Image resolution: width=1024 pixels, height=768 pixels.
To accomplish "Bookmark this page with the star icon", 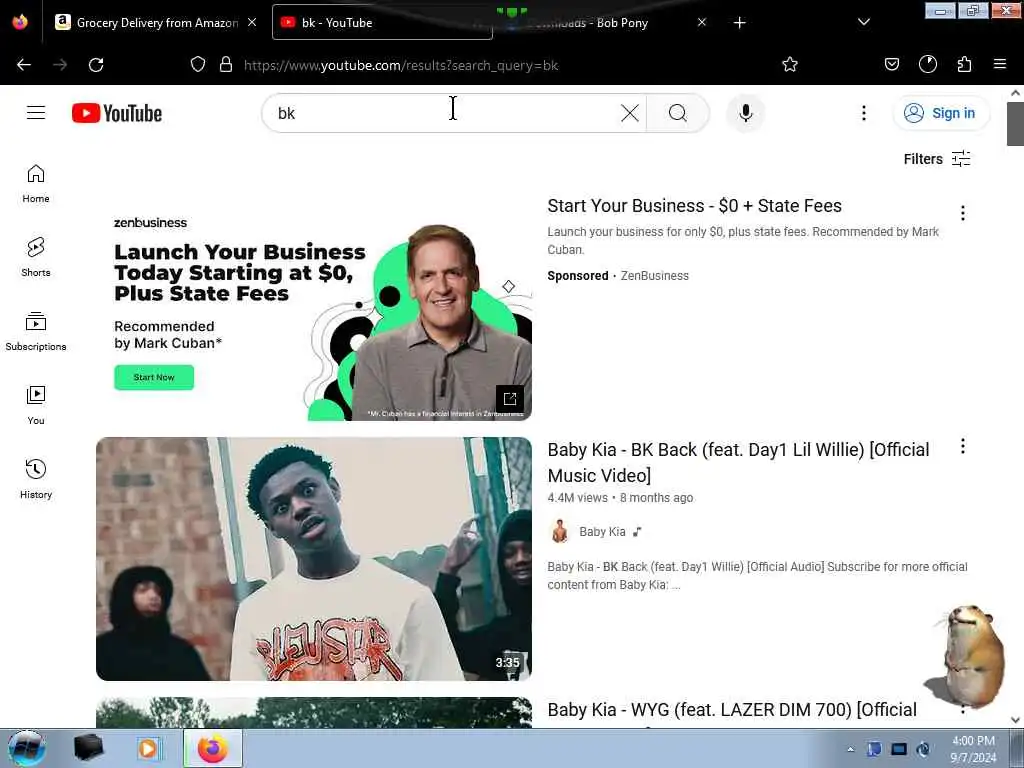I will pyautogui.click(x=790, y=64).
